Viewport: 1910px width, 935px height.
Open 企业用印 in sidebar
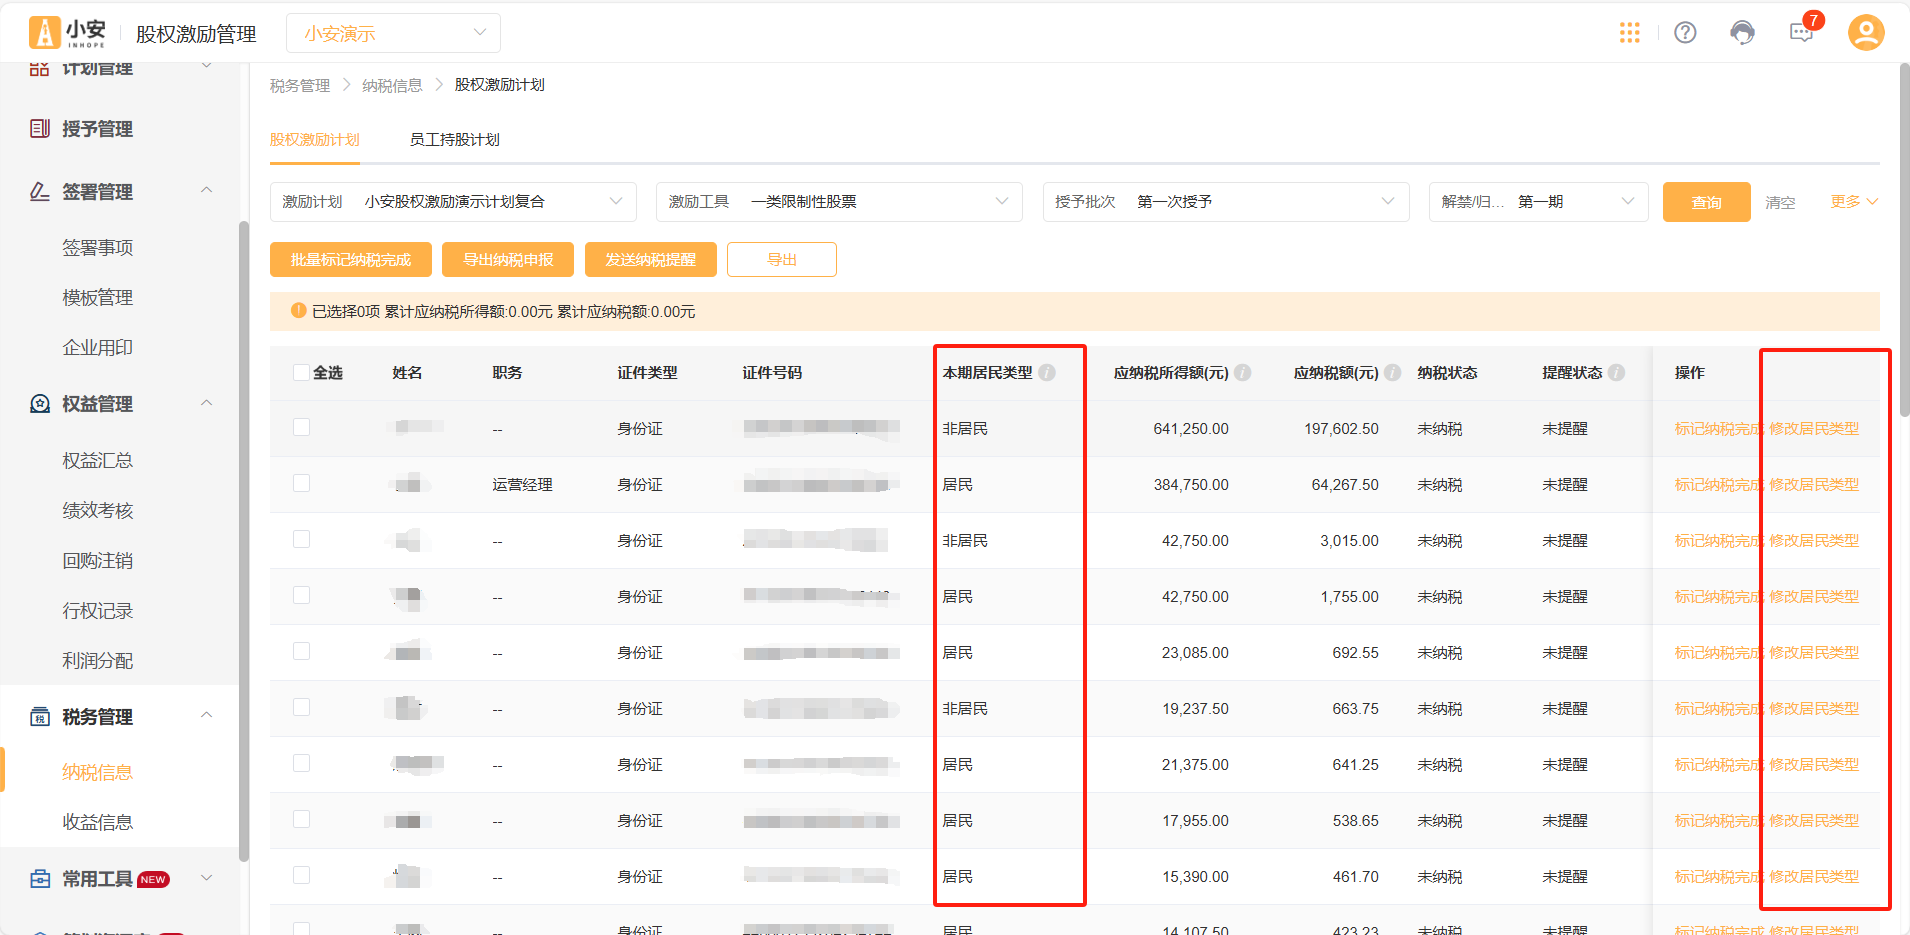pos(98,348)
